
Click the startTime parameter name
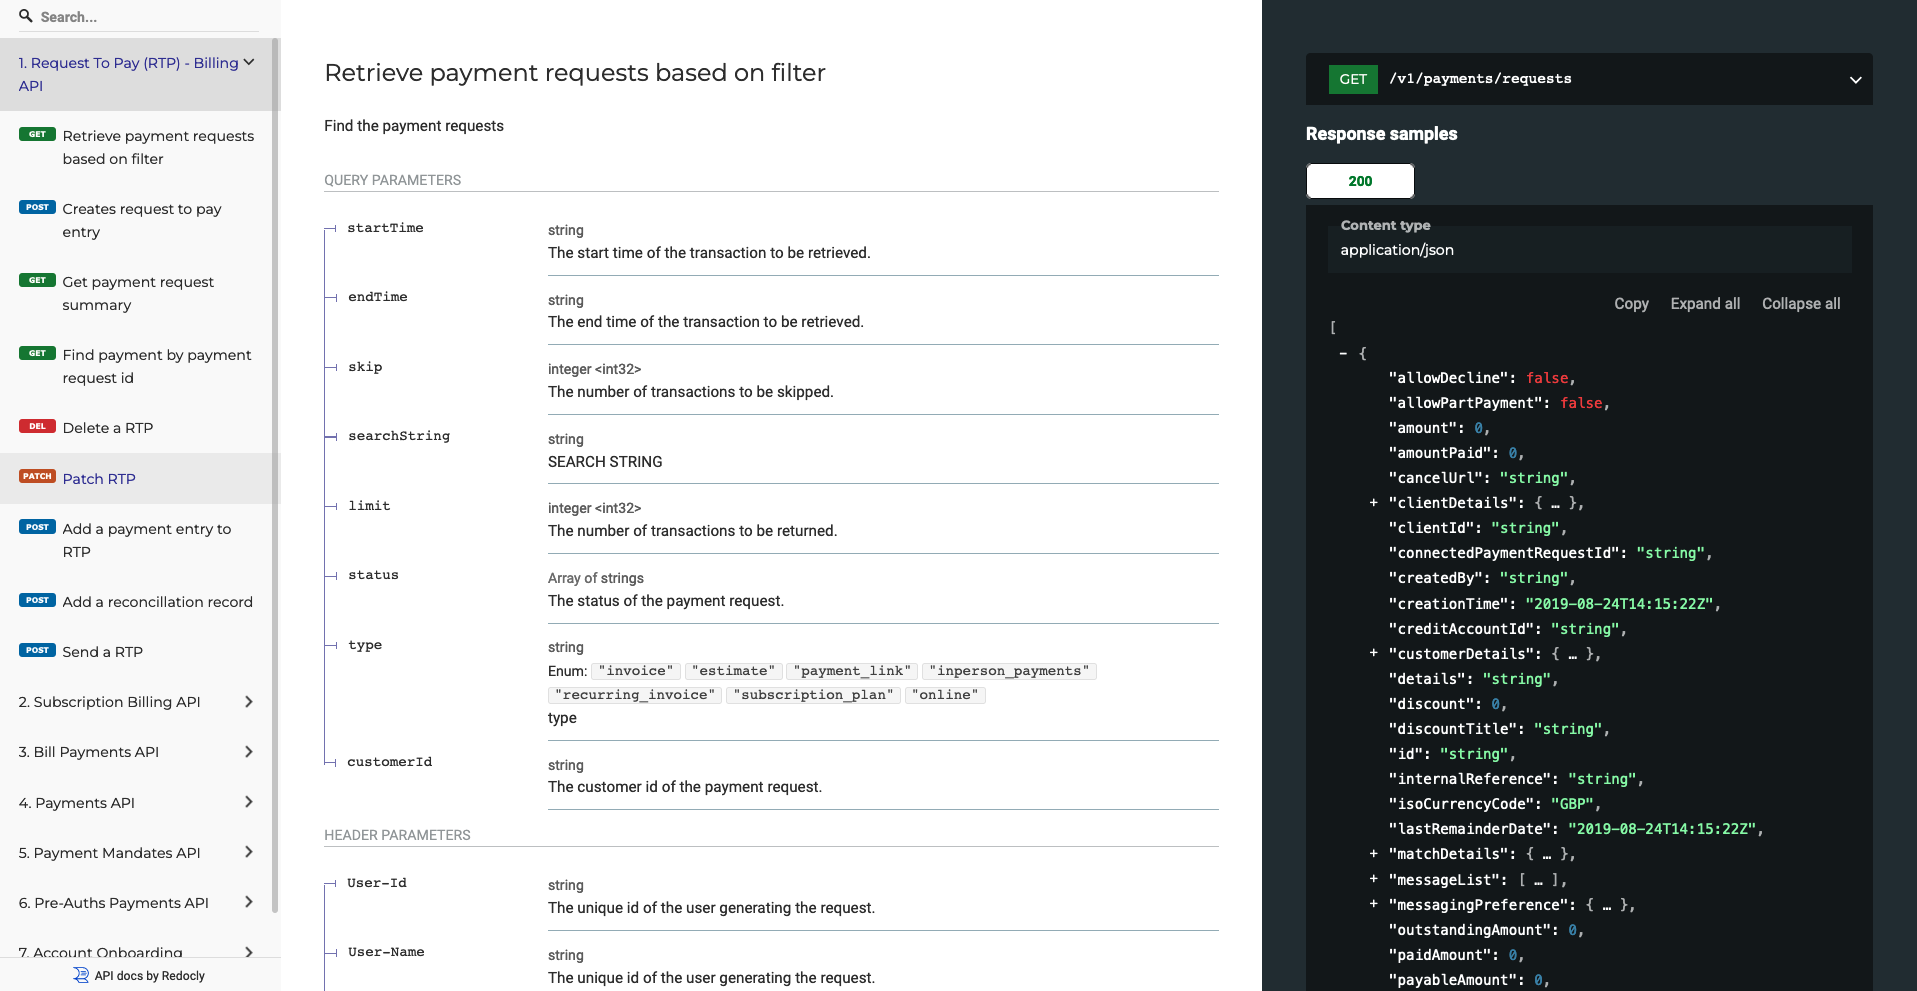point(385,228)
